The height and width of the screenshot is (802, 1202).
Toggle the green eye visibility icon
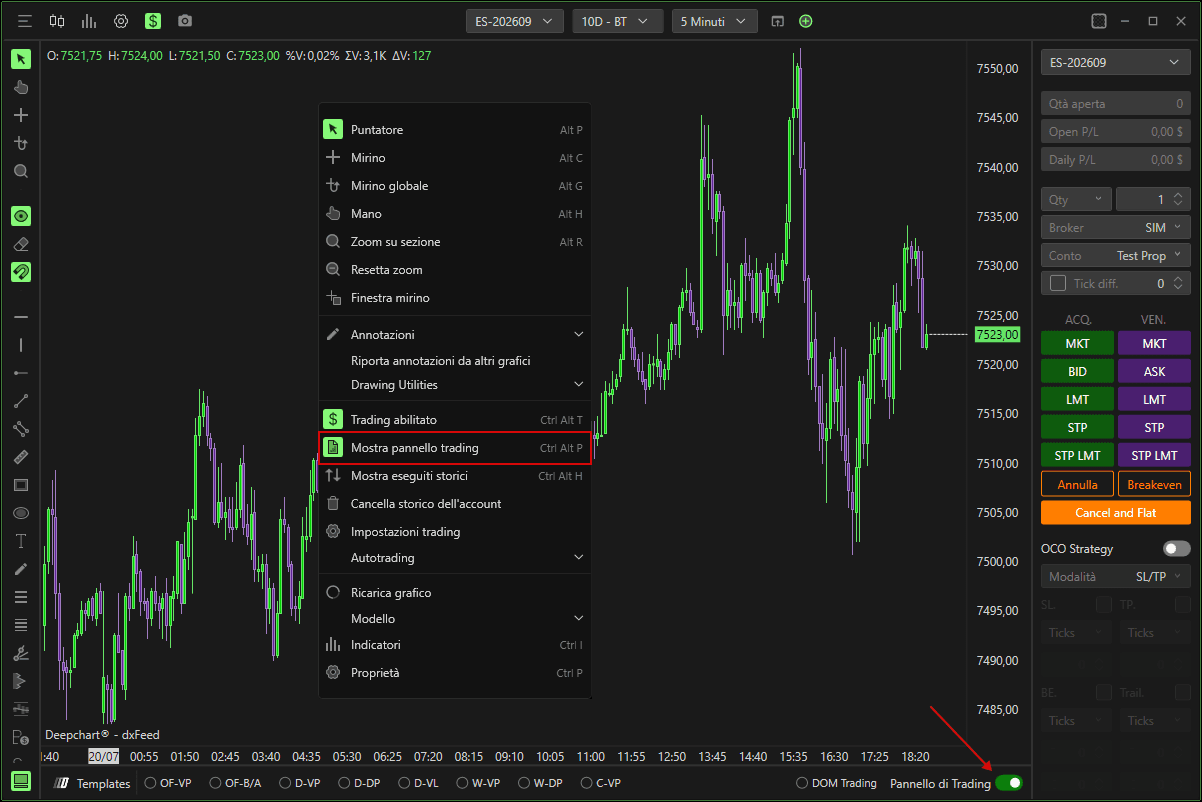point(21,216)
